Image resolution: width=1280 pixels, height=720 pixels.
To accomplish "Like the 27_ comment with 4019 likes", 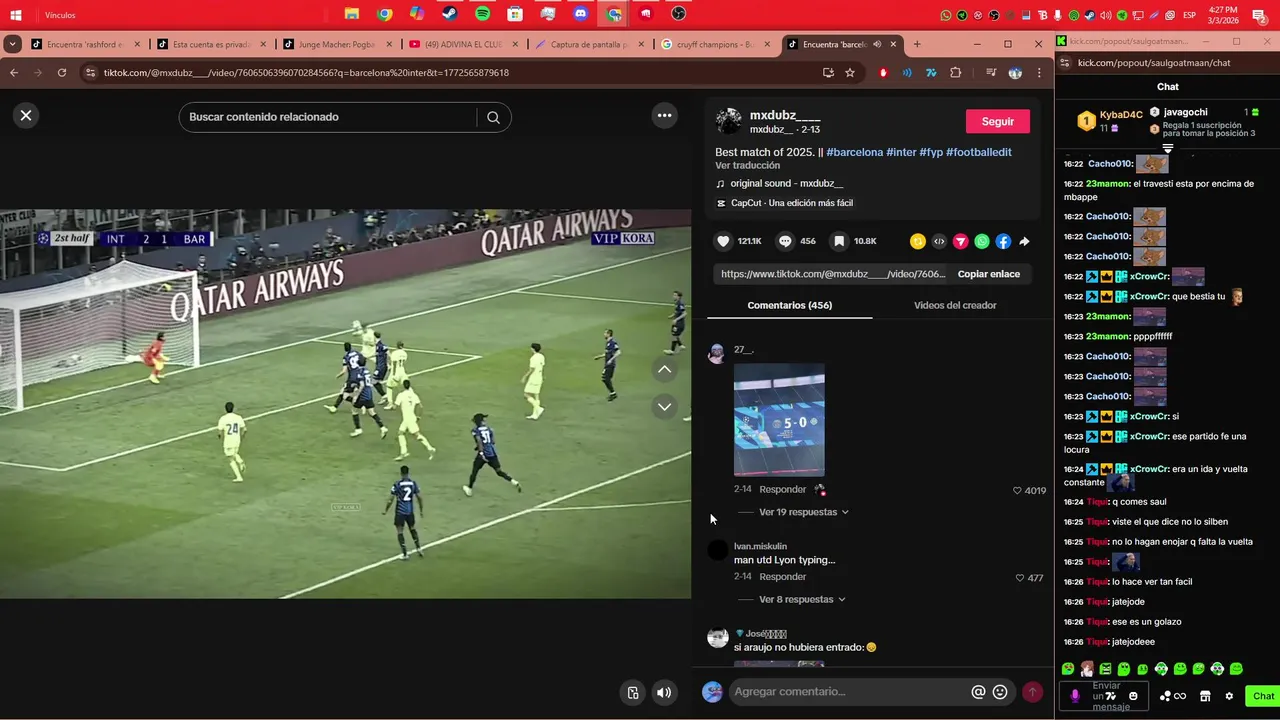I will [x=1018, y=491].
